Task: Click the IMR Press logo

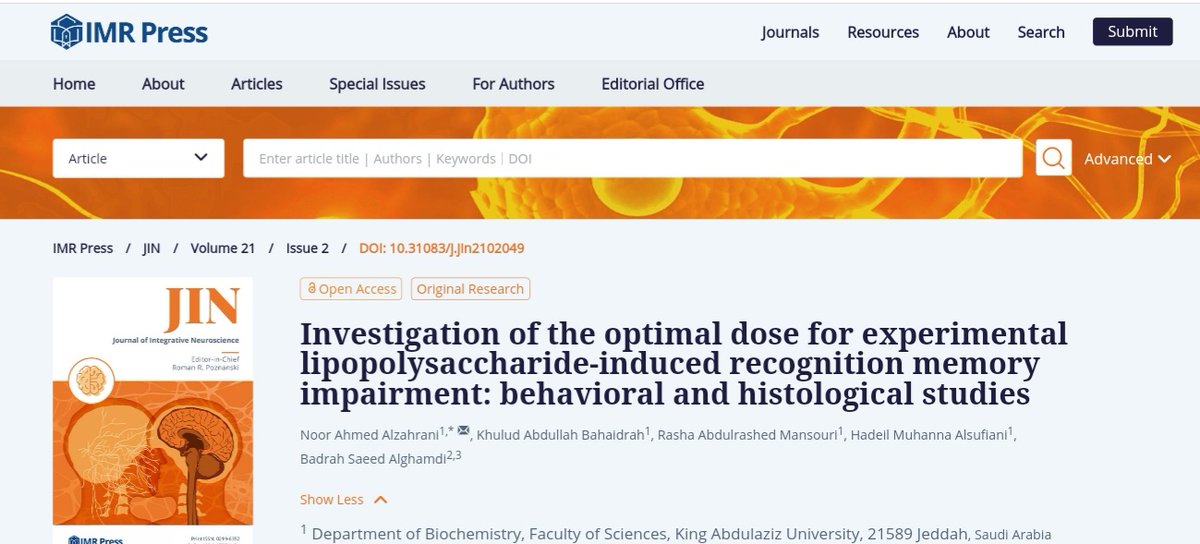Action: click(129, 32)
